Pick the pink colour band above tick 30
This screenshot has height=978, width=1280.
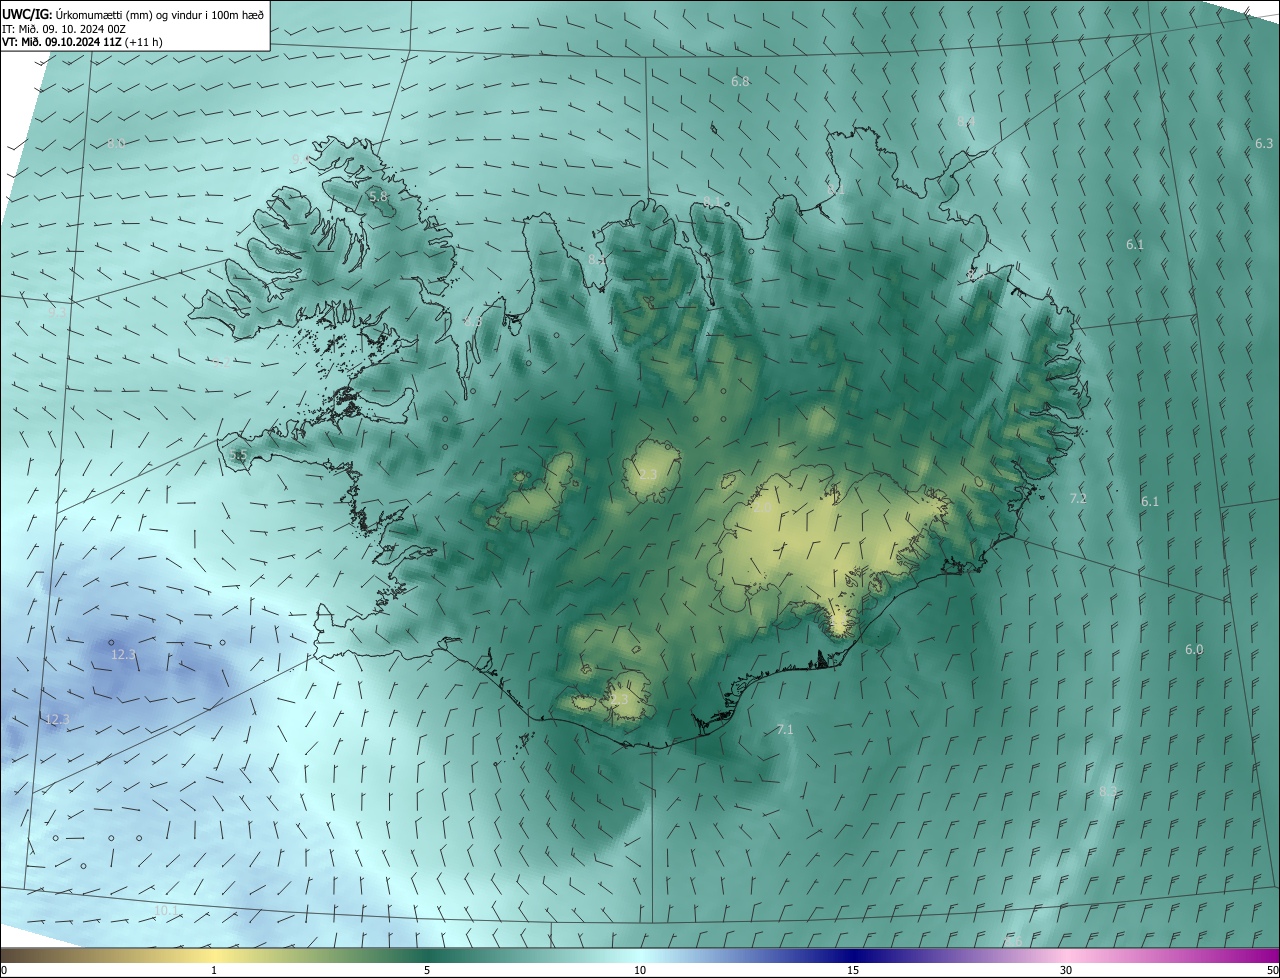pyautogui.click(x=1066, y=955)
